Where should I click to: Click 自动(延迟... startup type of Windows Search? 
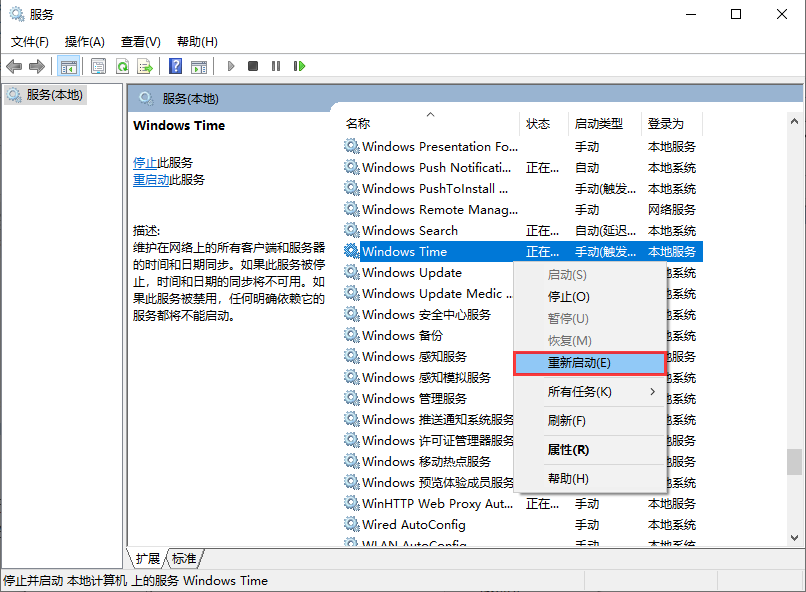[606, 231]
